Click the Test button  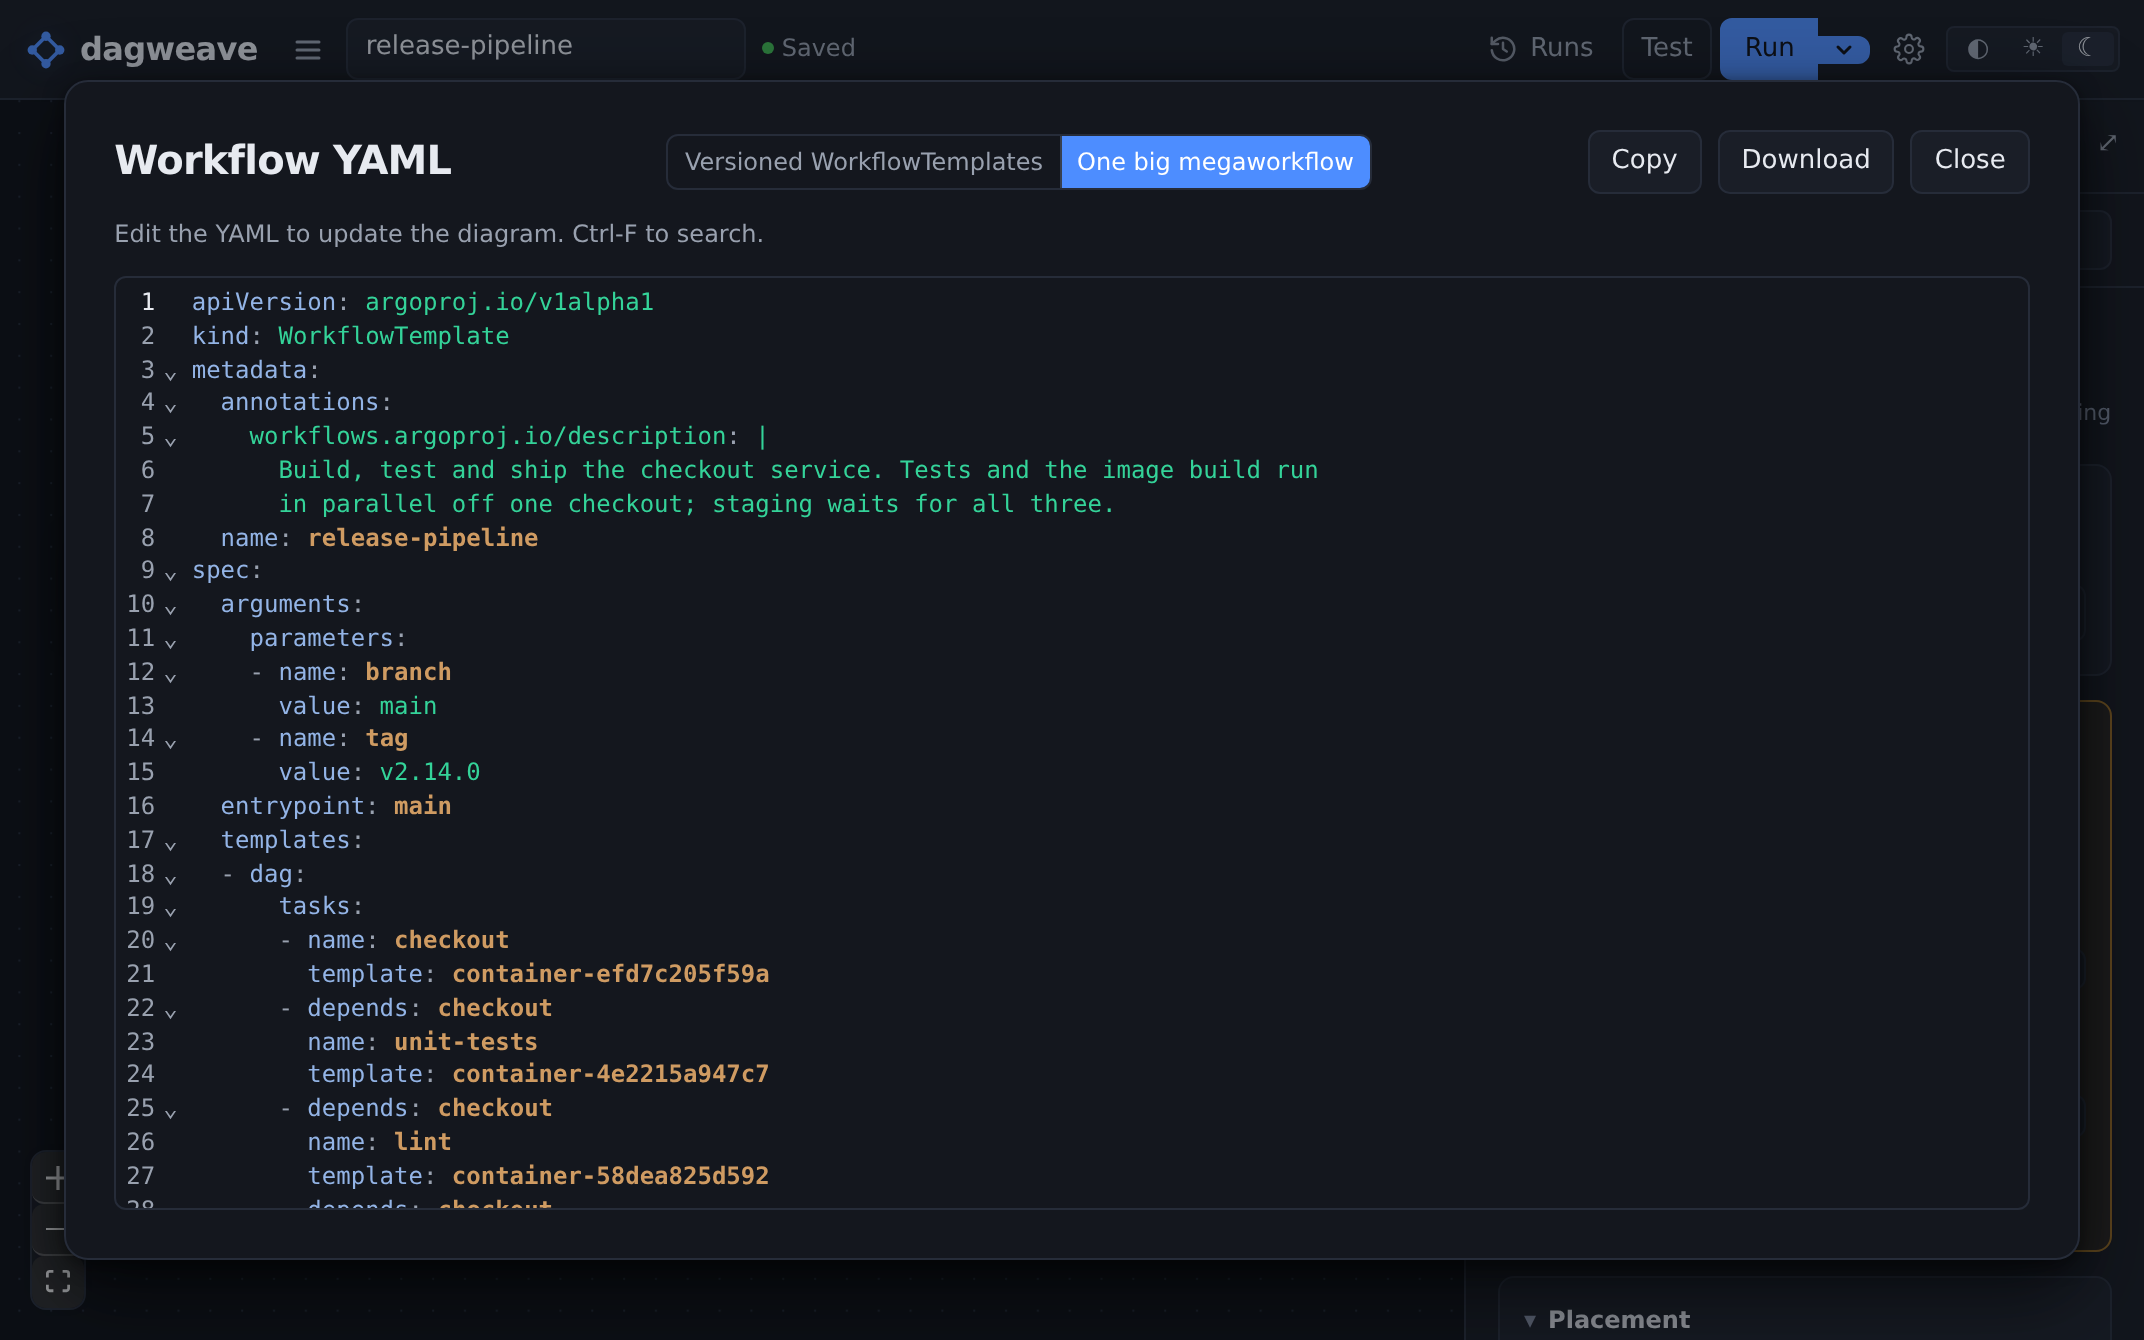click(1666, 48)
